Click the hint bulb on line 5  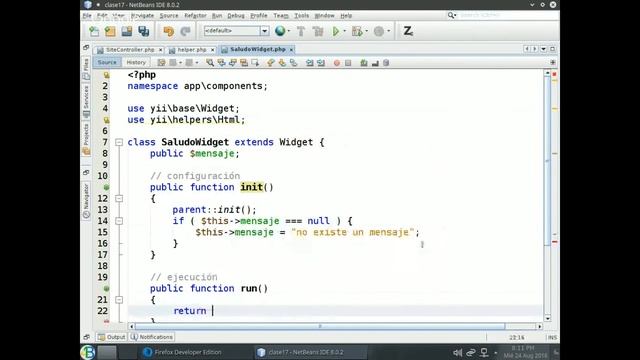pyautogui.click(x=107, y=120)
